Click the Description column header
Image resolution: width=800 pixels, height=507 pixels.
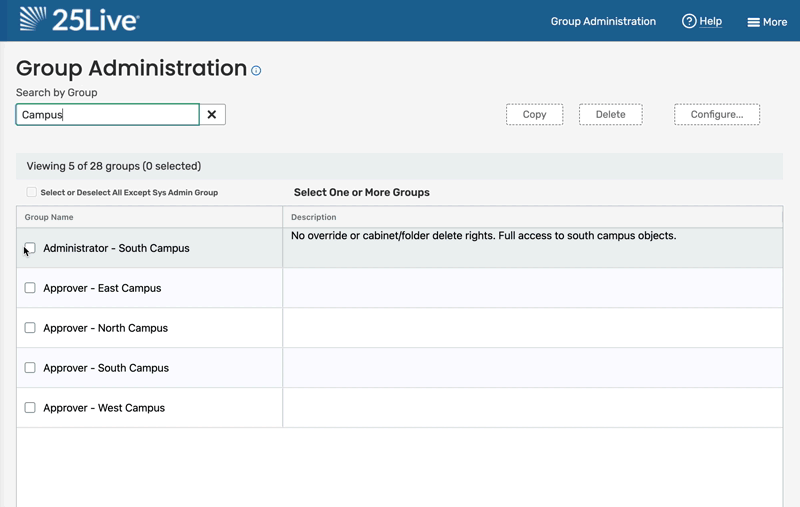pos(313,217)
